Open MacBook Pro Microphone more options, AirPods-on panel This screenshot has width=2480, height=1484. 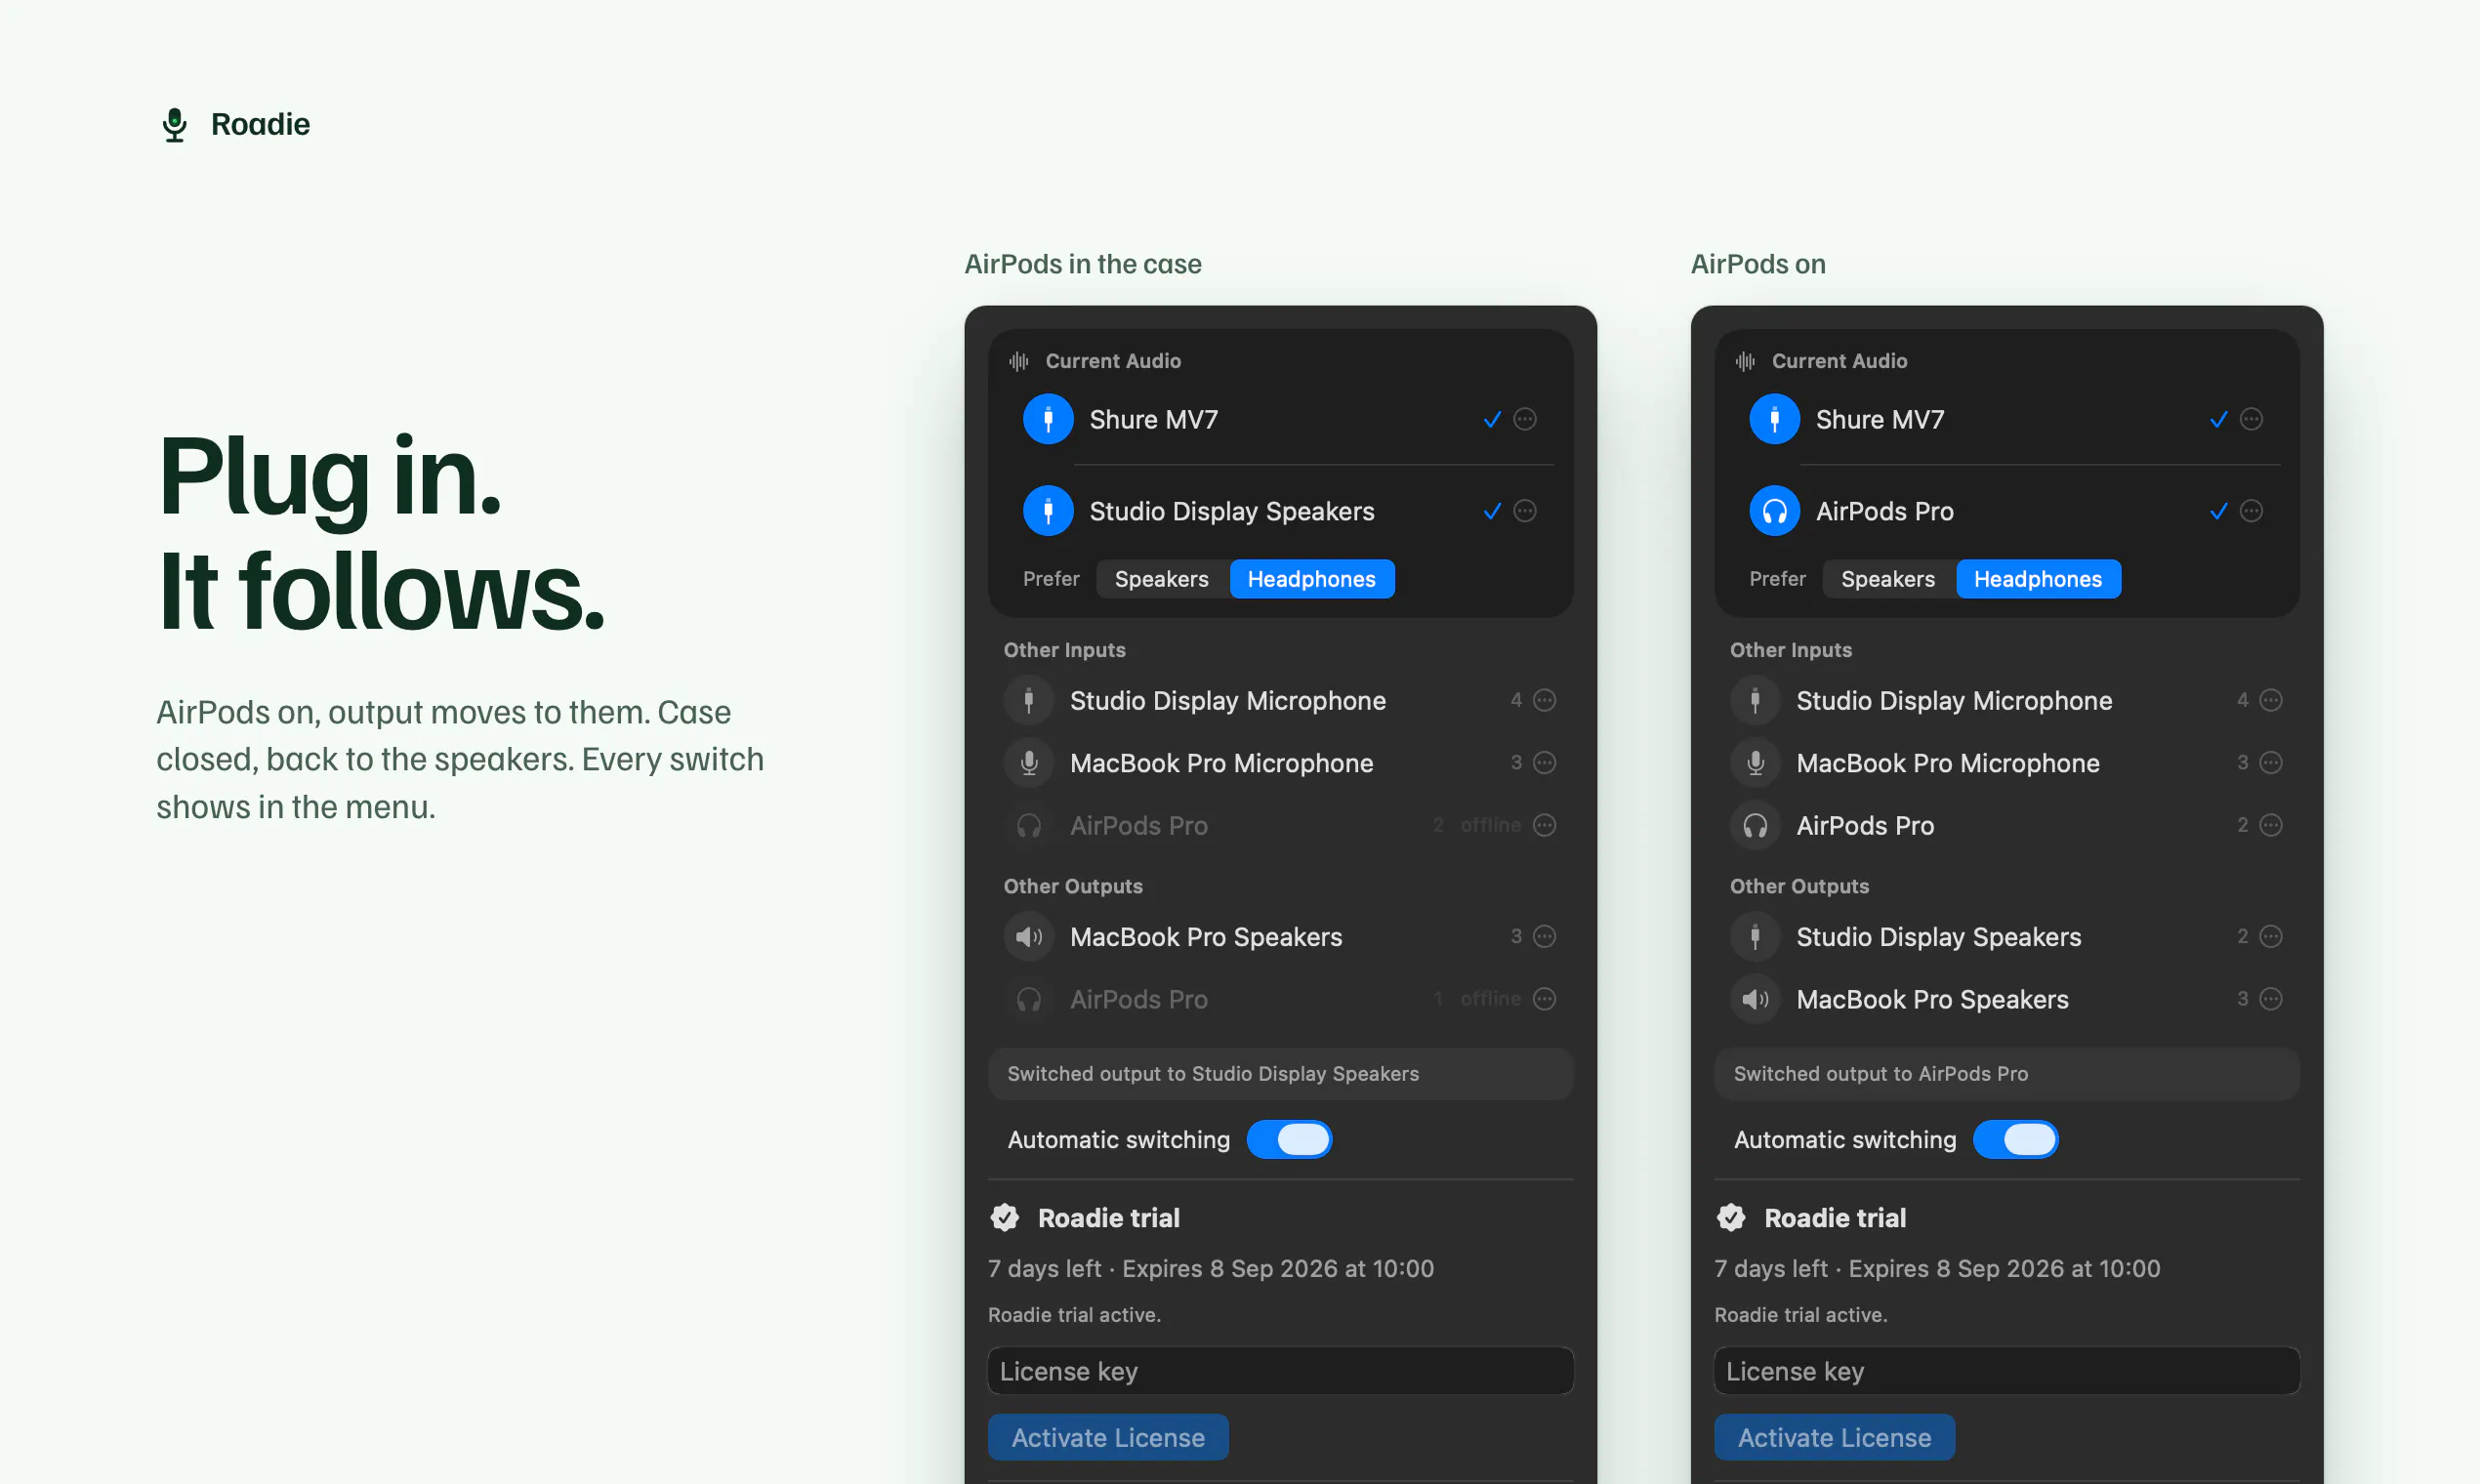tap(2272, 763)
